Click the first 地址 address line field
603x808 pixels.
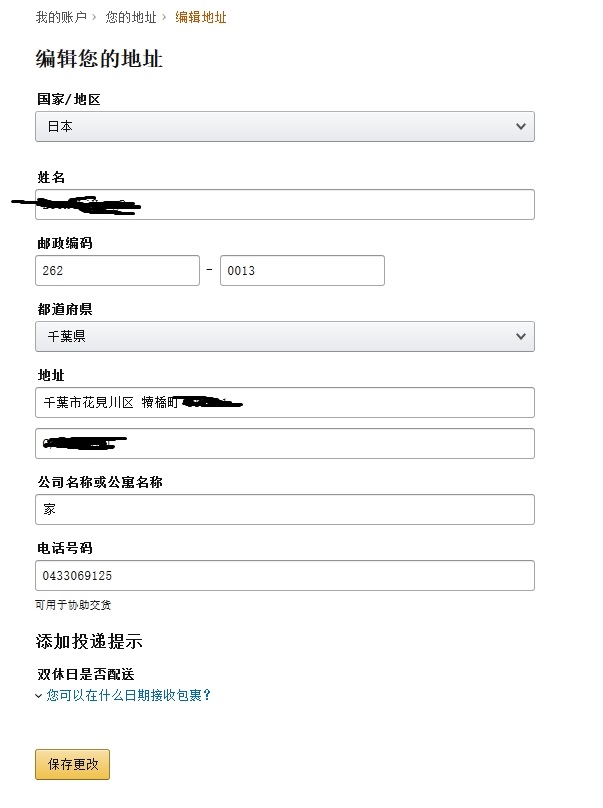click(x=283, y=403)
